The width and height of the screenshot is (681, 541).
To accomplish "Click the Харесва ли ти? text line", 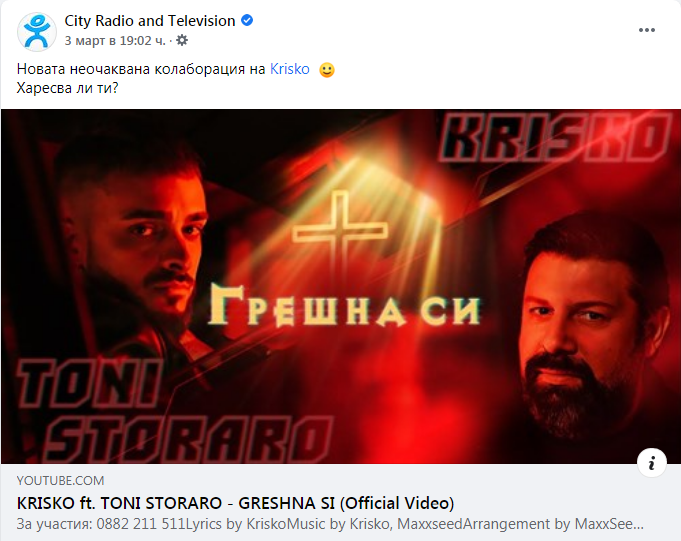I will 67,88.
